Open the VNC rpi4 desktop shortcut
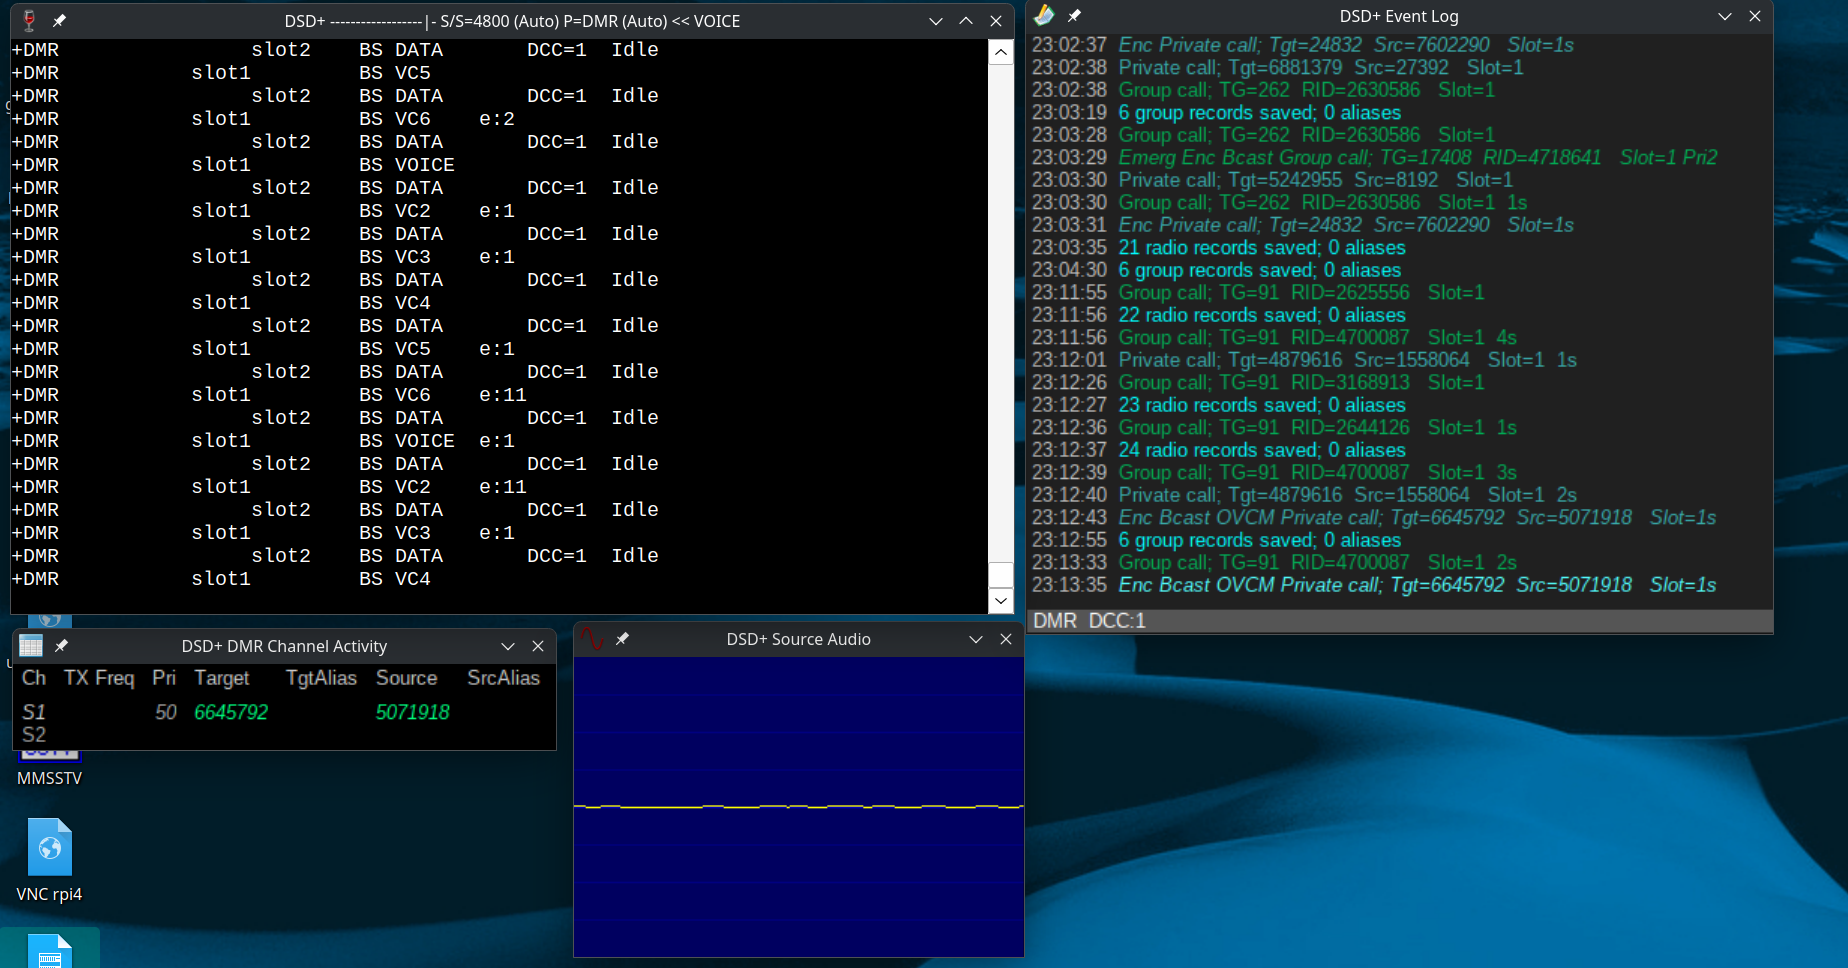The image size is (1848, 968). click(x=49, y=861)
